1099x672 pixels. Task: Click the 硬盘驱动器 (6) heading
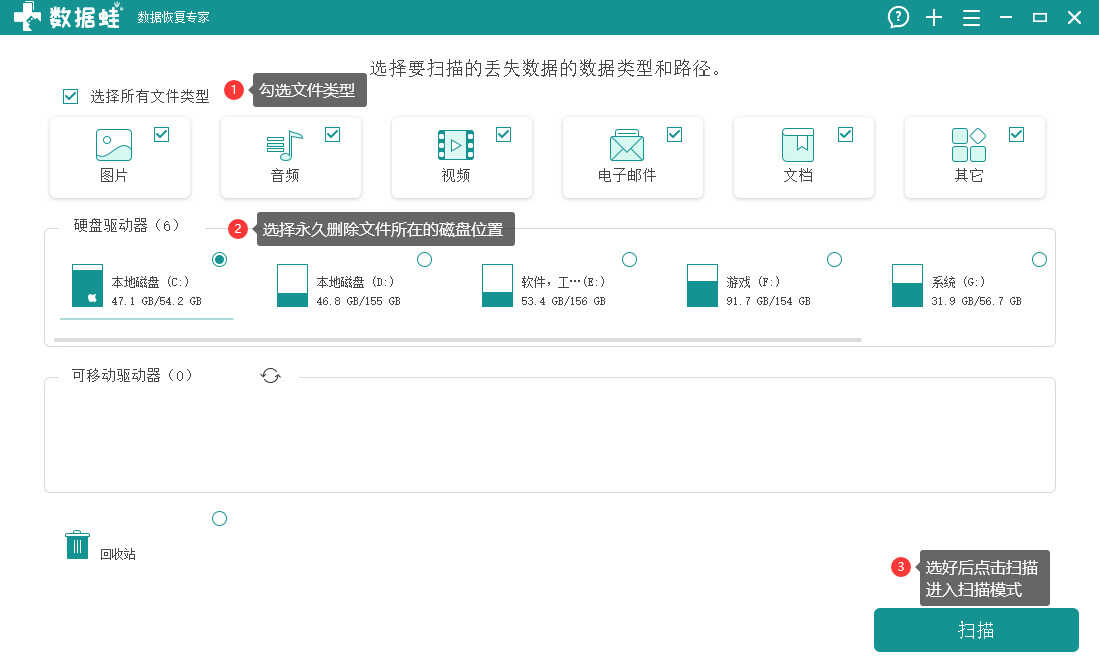(127, 225)
